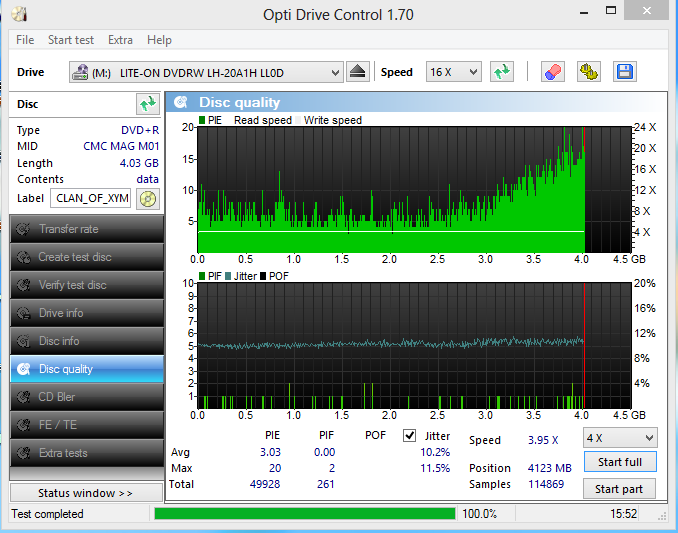678x533 pixels.
Task: Click the Verify test disc sidebar icon
Action: coord(23,285)
